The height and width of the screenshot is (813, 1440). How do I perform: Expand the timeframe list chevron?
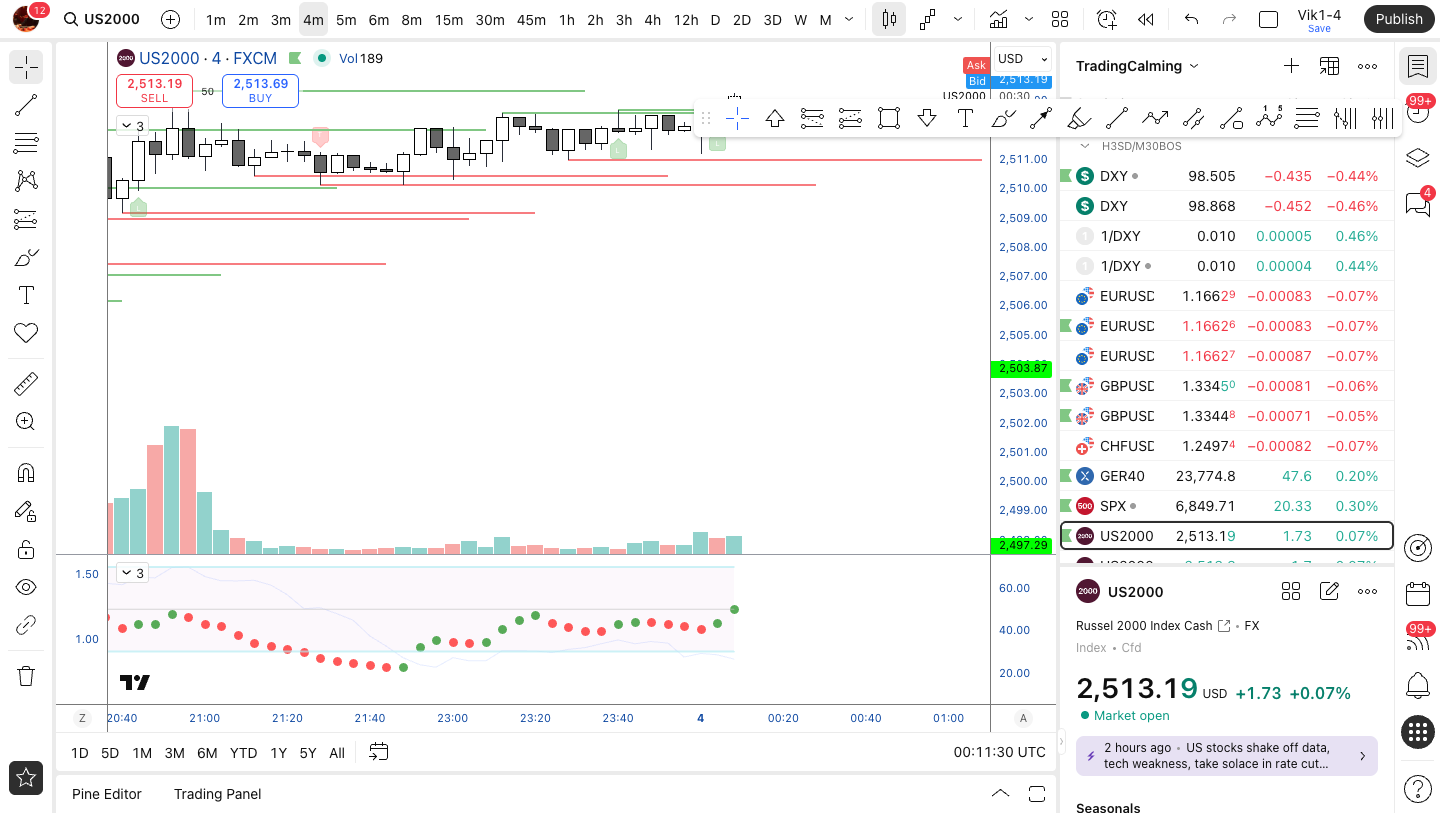point(849,19)
